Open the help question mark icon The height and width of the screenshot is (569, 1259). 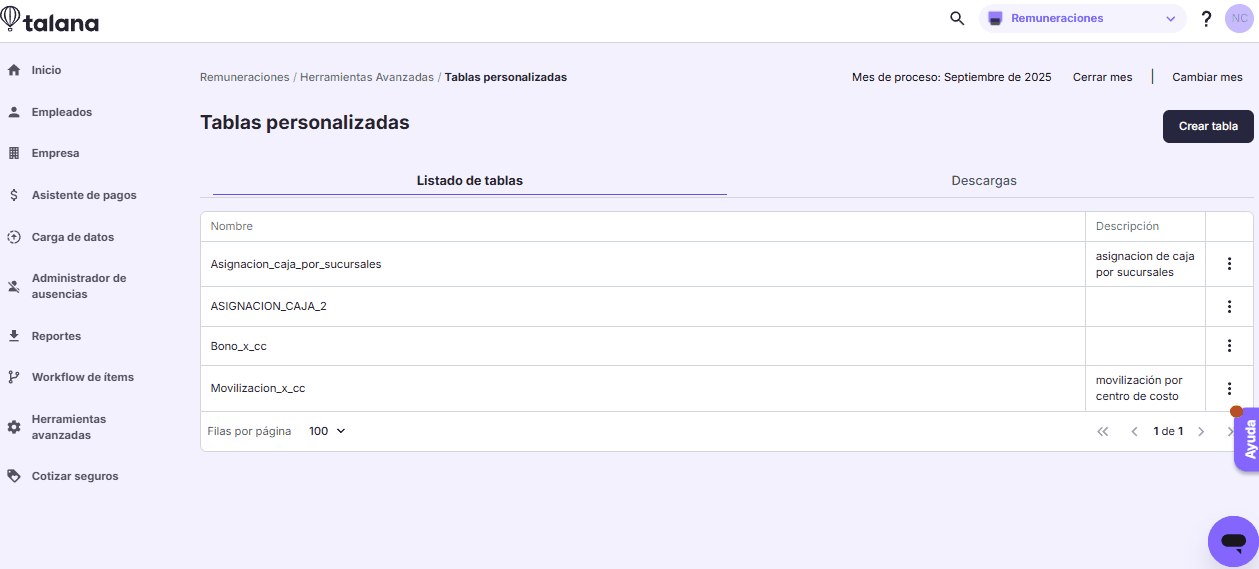[1206, 19]
